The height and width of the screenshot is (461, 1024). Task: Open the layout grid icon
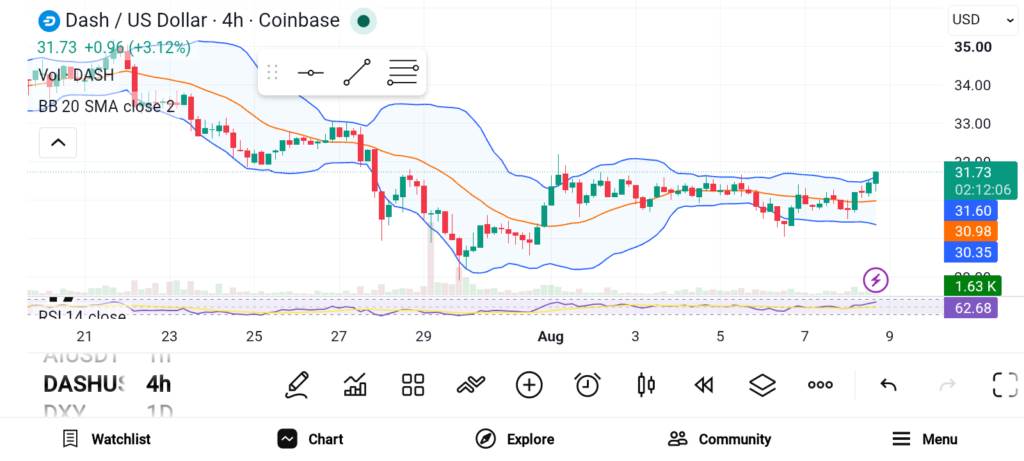[413, 385]
